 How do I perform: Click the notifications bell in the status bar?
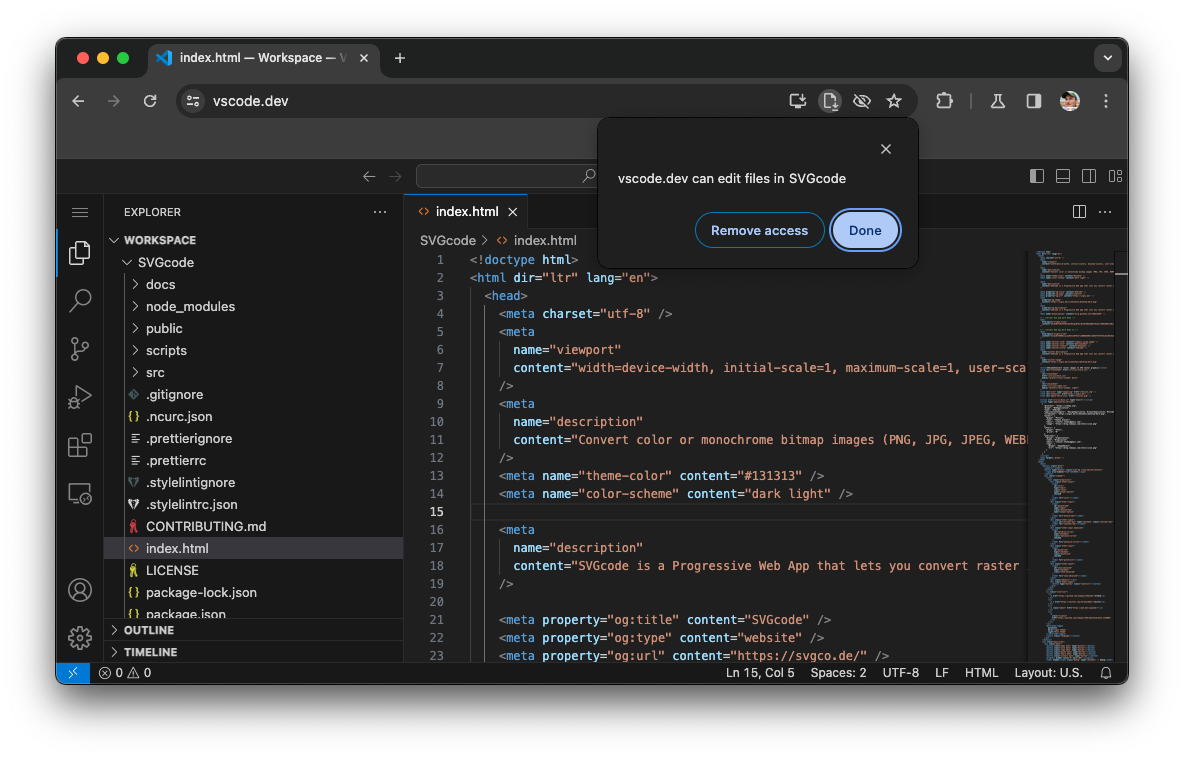coord(1105,672)
